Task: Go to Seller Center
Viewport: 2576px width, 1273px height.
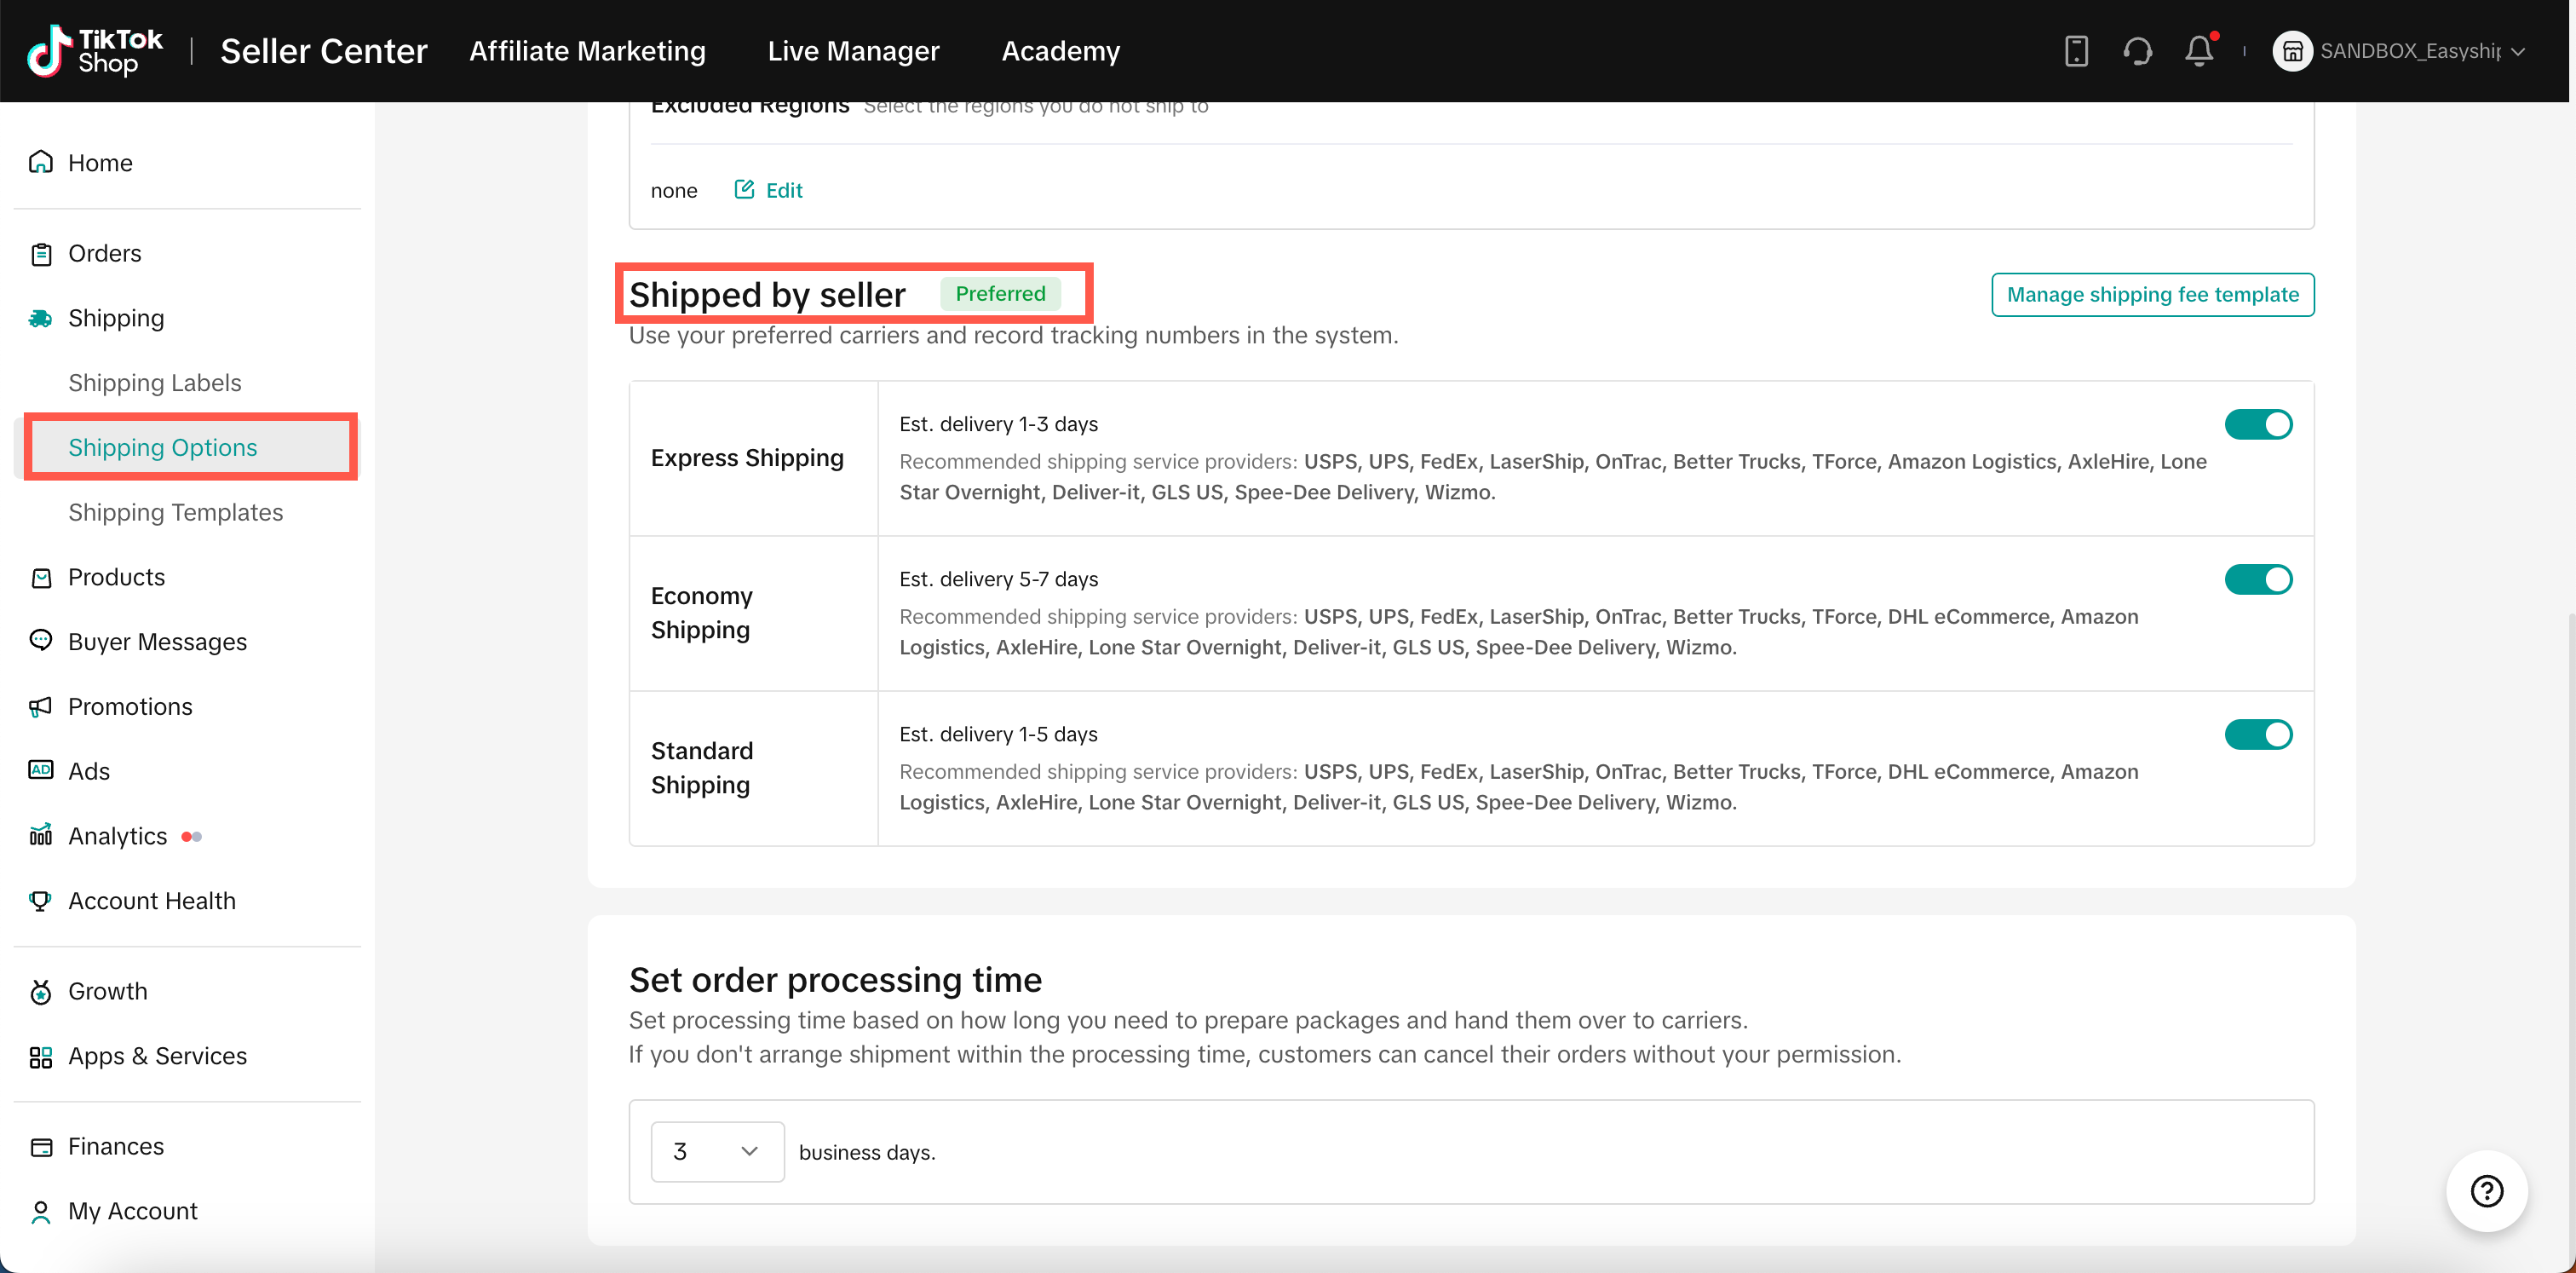Action: click(x=323, y=51)
